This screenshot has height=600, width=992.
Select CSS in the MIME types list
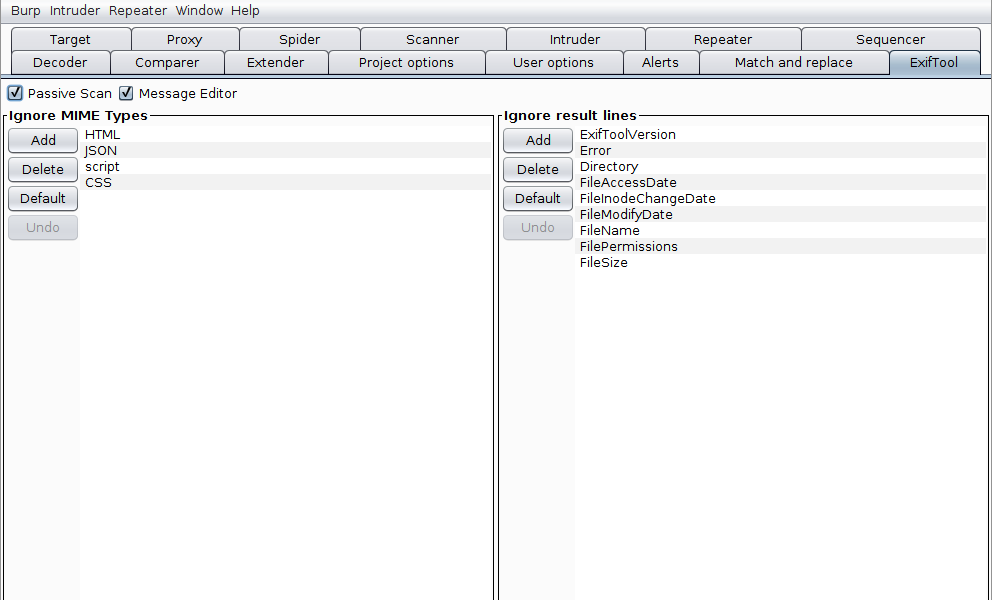286,182
